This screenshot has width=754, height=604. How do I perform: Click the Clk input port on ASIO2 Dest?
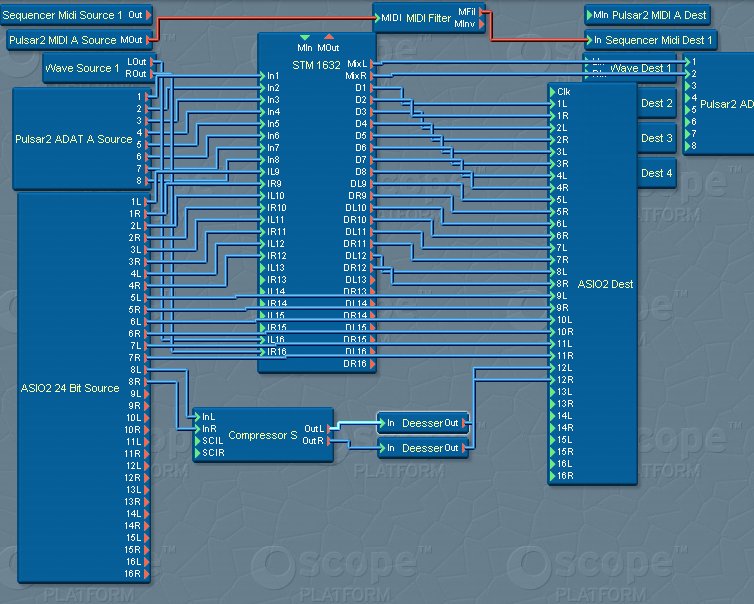pyautogui.click(x=553, y=92)
